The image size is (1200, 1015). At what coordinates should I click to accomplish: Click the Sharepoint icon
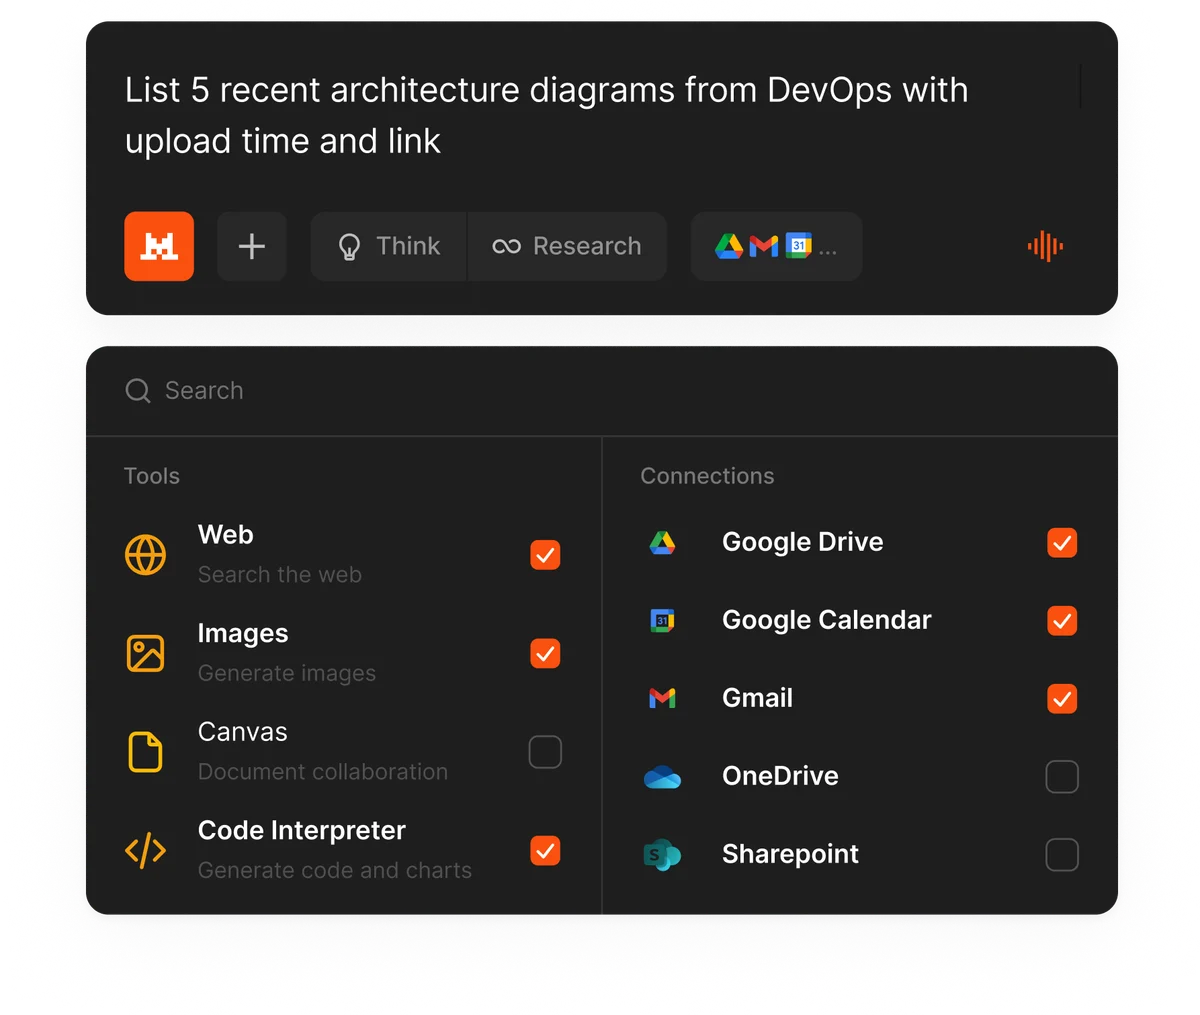tap(663, 854)
